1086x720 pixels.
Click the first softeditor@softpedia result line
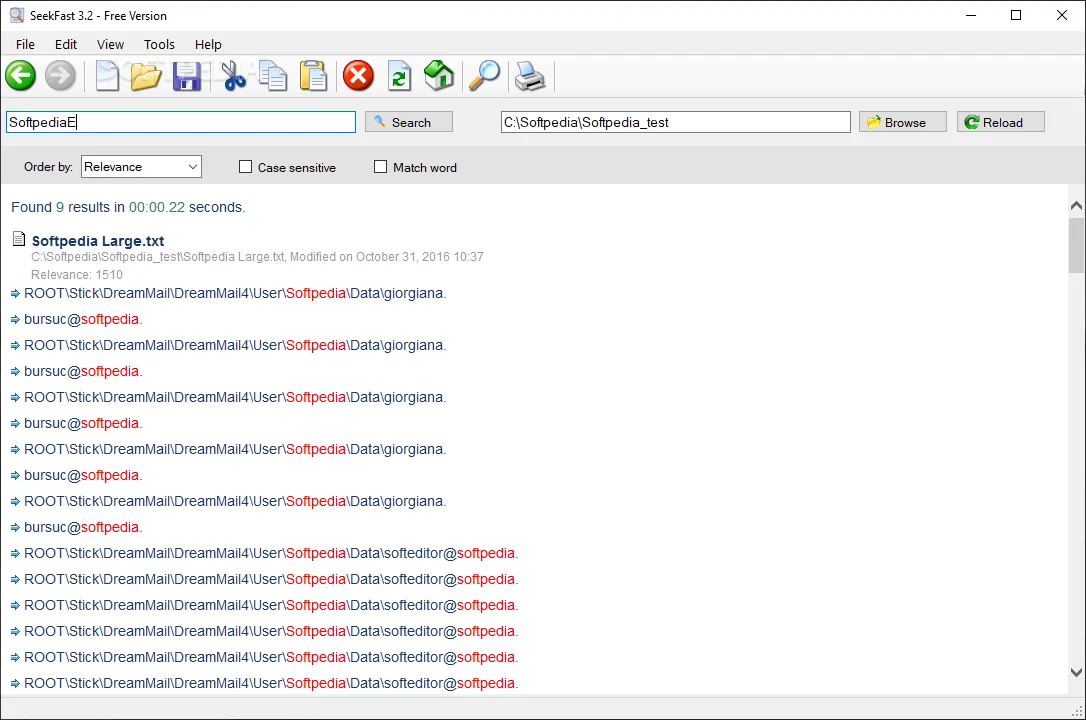[265, 553]
